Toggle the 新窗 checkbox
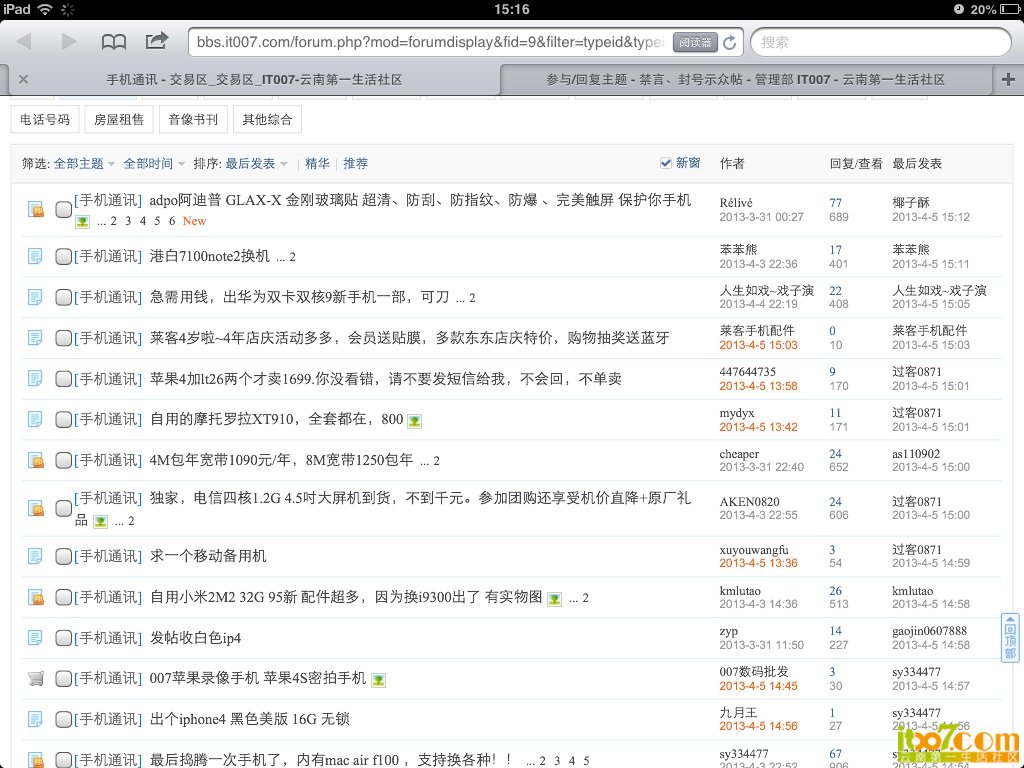The height and width of the screenshot is (768, 1024). point(665,163)
